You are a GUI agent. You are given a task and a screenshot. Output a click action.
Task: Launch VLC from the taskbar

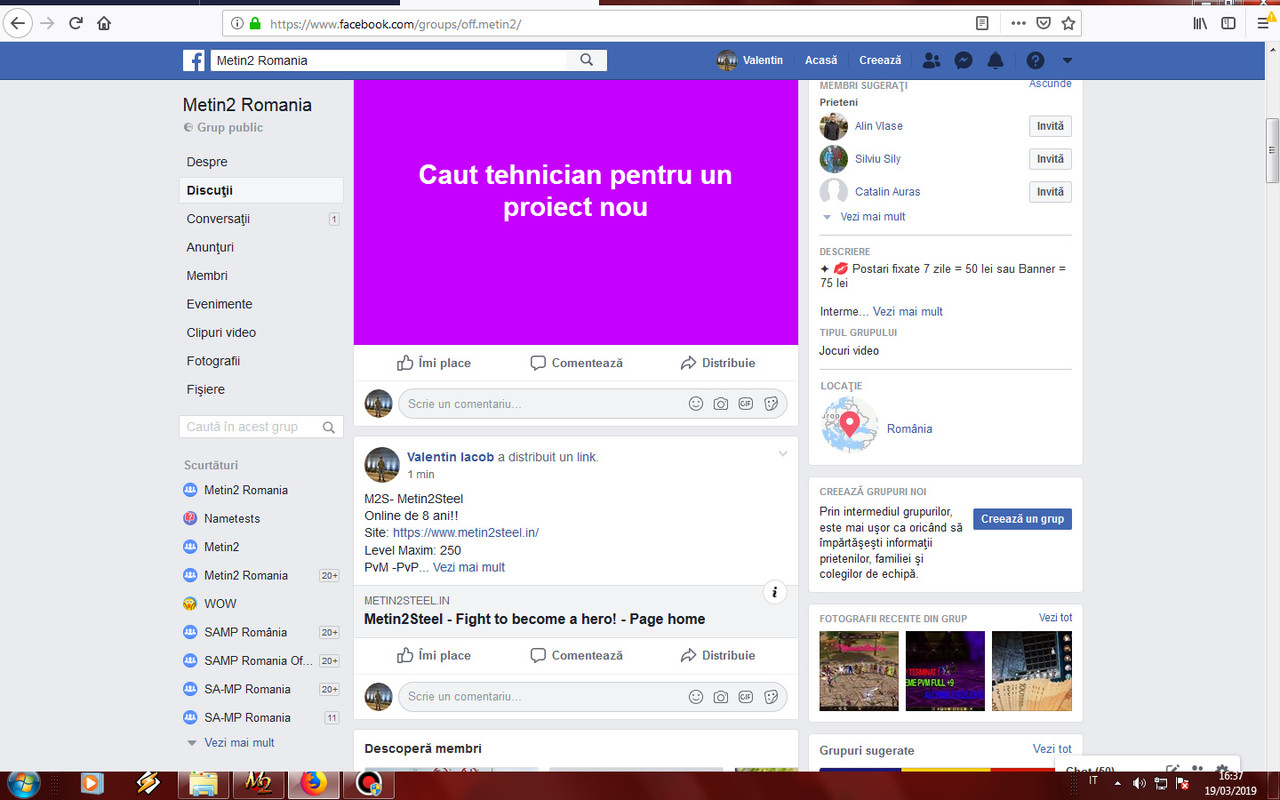(92, 784)
